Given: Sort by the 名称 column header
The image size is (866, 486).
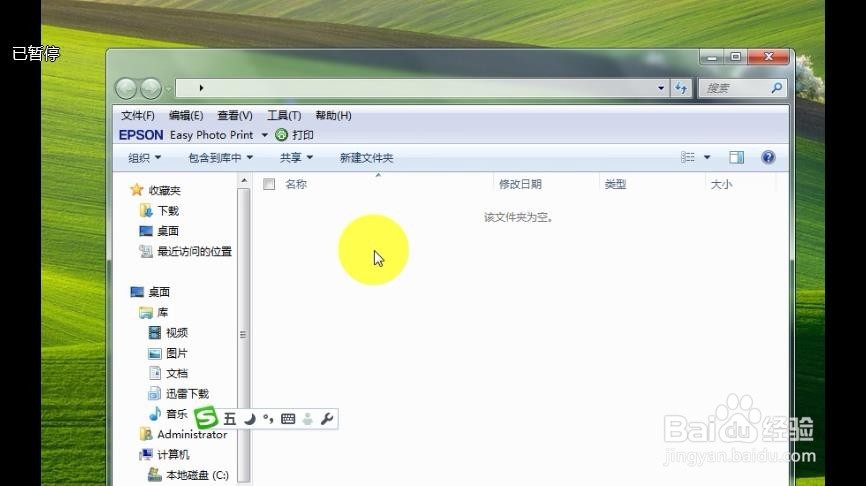Looking at the screenshot, I should (295, 184).
